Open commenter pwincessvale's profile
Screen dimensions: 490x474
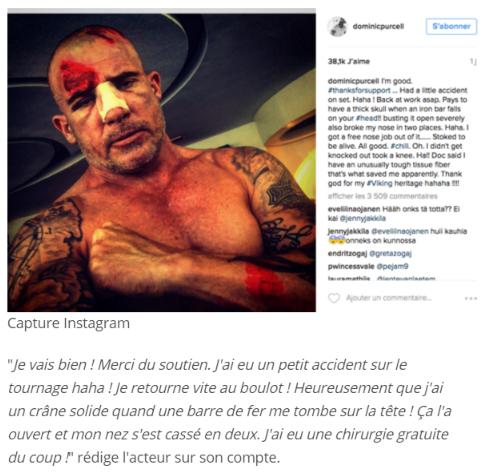351,266
